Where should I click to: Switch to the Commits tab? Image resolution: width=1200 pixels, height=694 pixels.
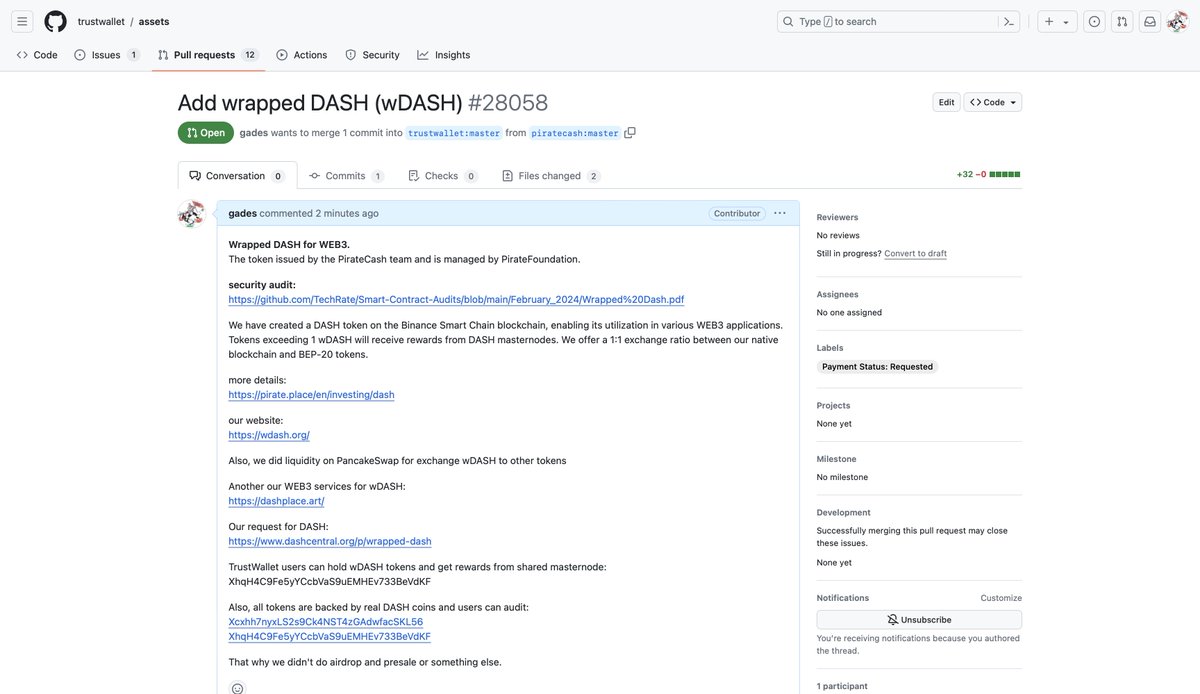(x=346, y=175)
